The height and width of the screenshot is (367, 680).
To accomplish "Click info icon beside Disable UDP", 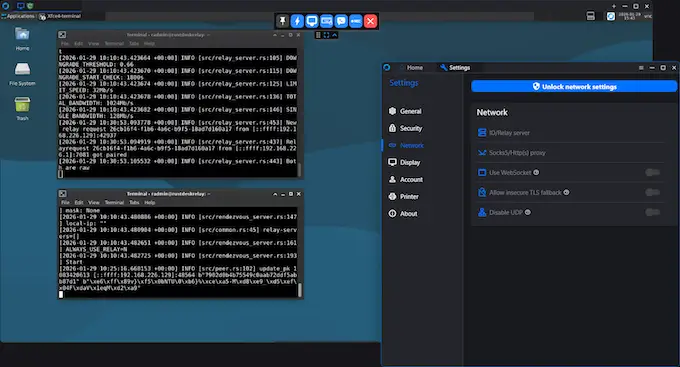I will [528, 212].
